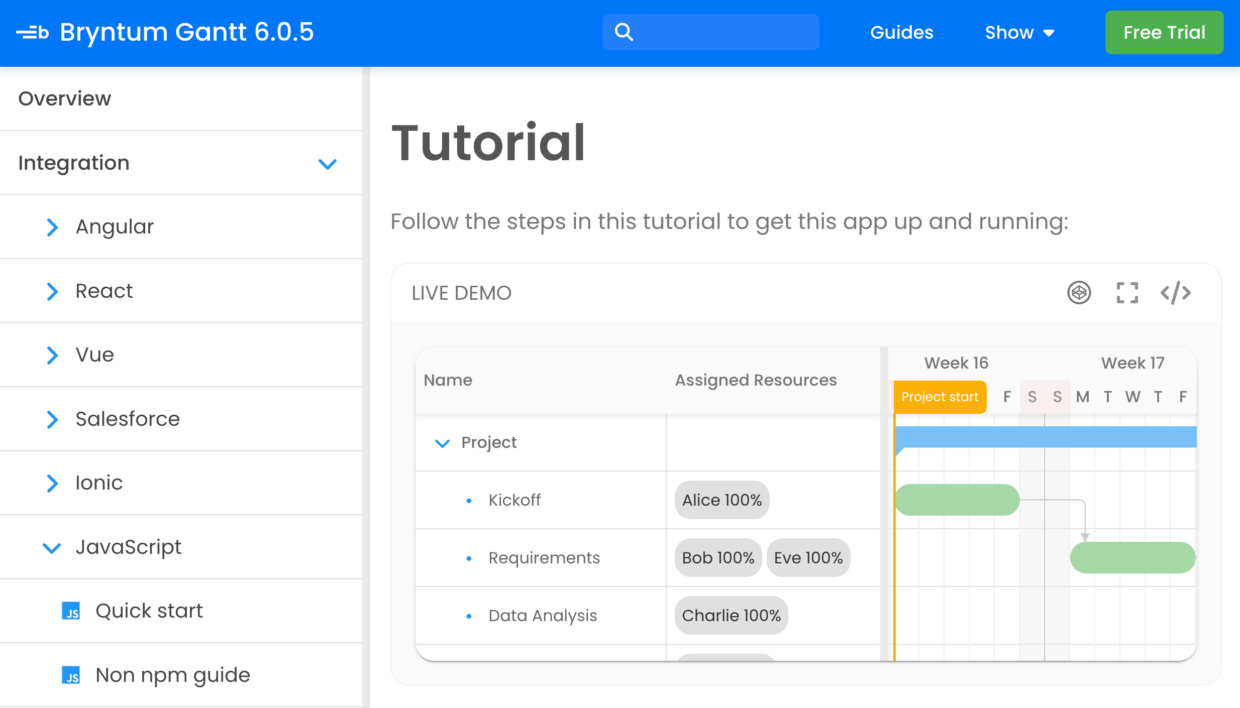Click the Requirements task name
This screenshot has height=708, width=1240.
point(544,558)
